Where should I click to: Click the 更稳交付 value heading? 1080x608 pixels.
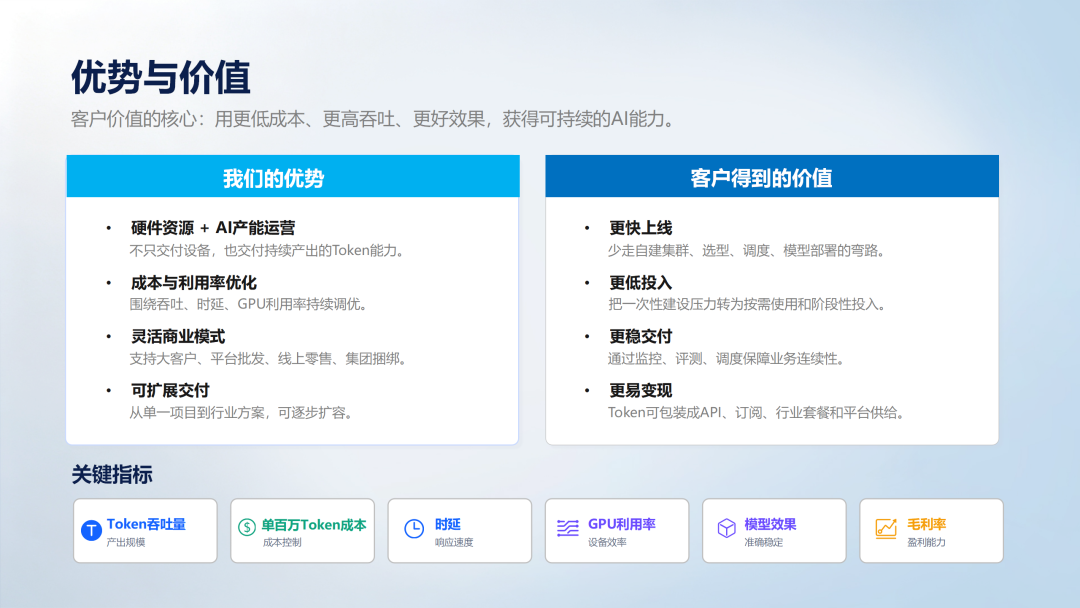click(641, 337)
